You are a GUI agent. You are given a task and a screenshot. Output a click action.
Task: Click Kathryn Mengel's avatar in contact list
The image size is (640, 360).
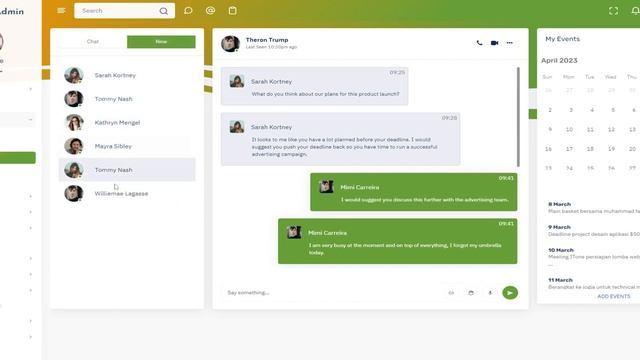(x=74, y=122)
